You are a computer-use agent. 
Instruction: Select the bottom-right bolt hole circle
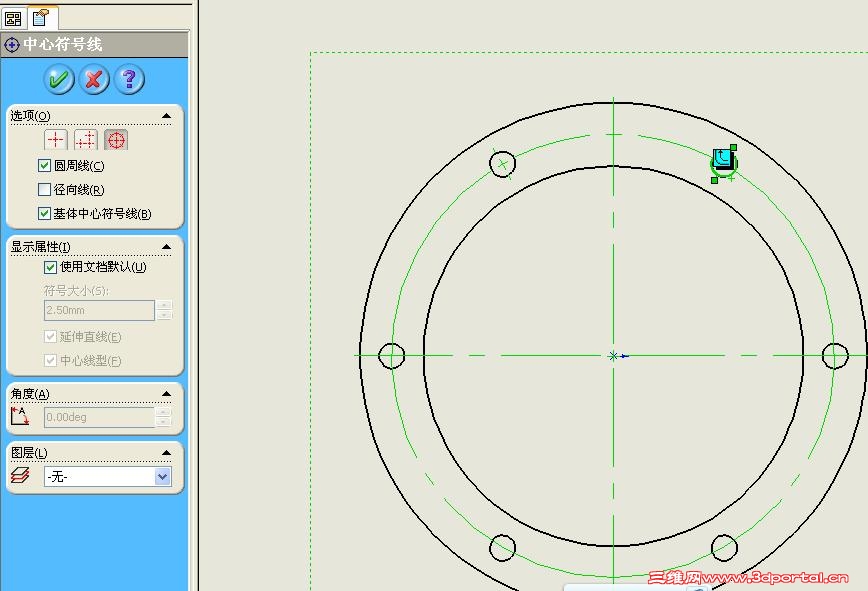coord(724,548)
